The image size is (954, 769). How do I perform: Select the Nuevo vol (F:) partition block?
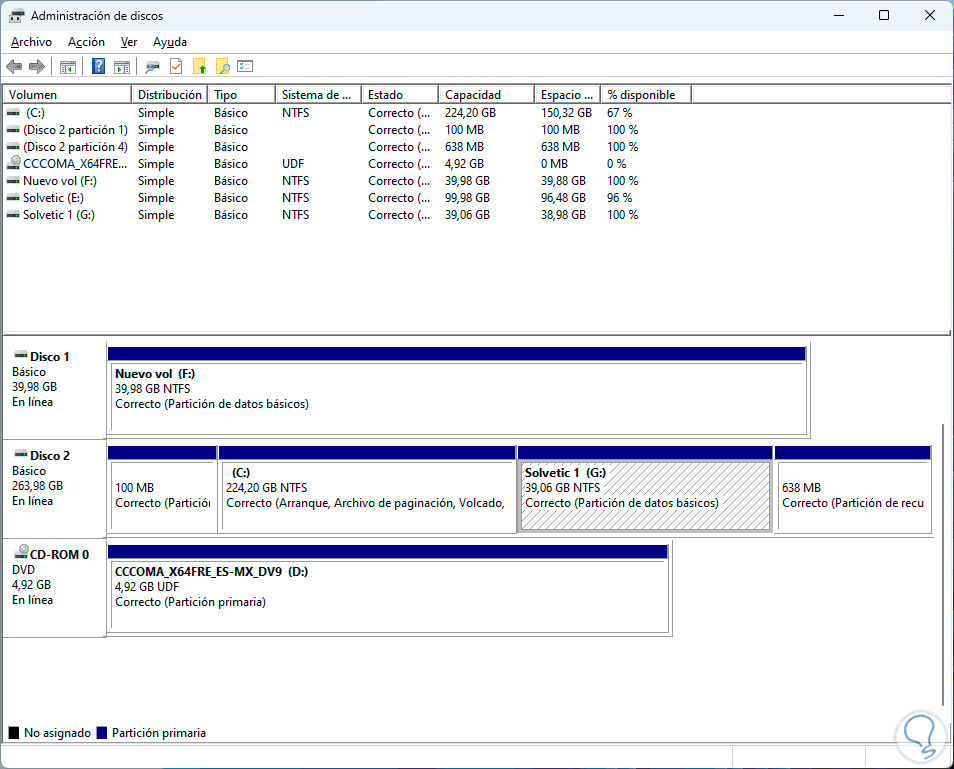tap(457, 392)
